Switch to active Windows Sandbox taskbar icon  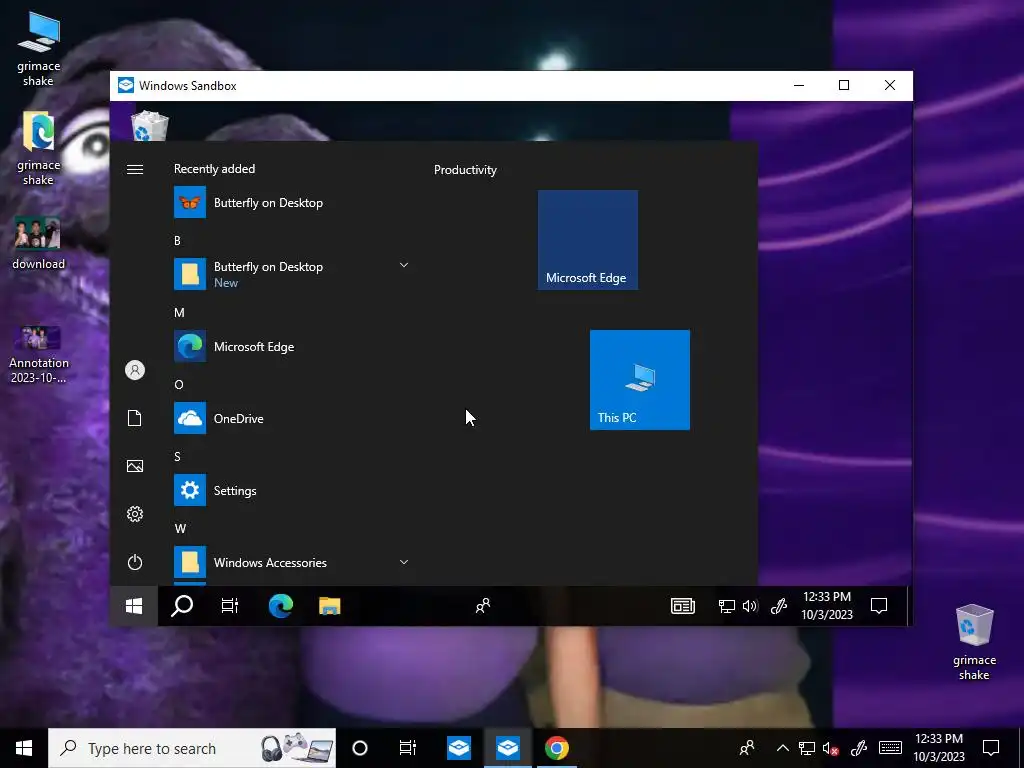(x=507, y=748)
